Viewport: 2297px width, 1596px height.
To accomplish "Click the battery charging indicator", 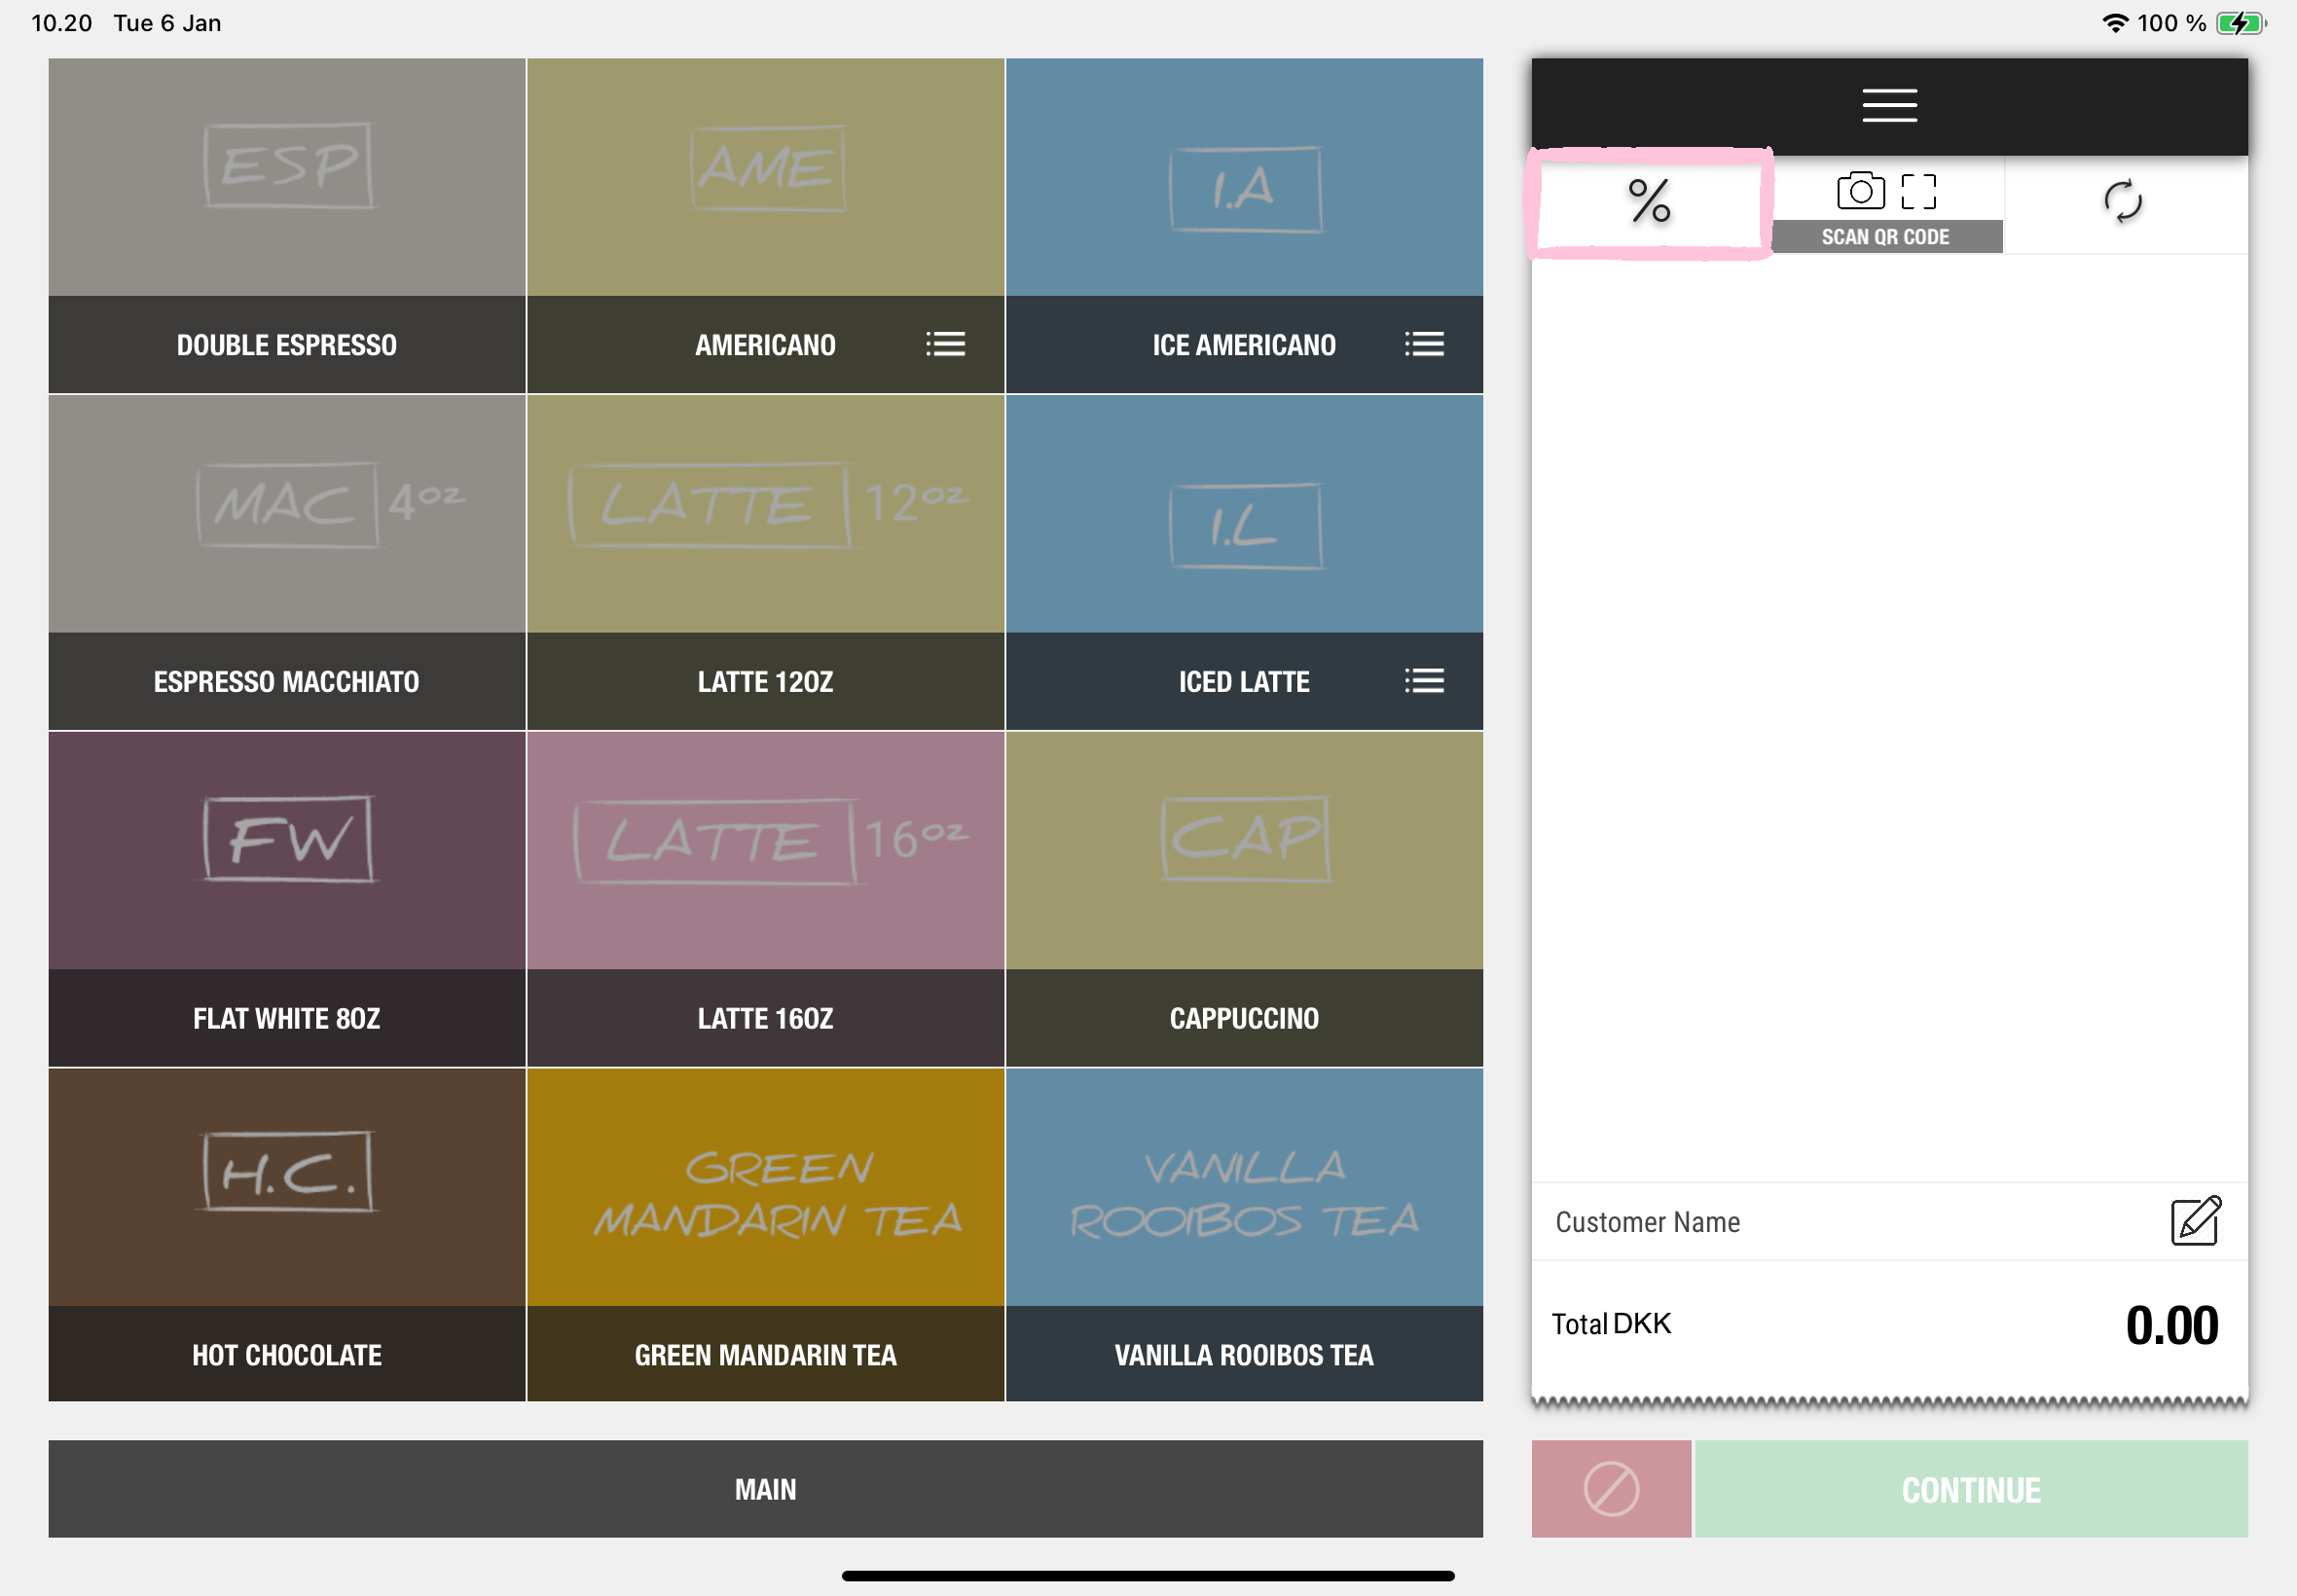I will point(2238,23).
